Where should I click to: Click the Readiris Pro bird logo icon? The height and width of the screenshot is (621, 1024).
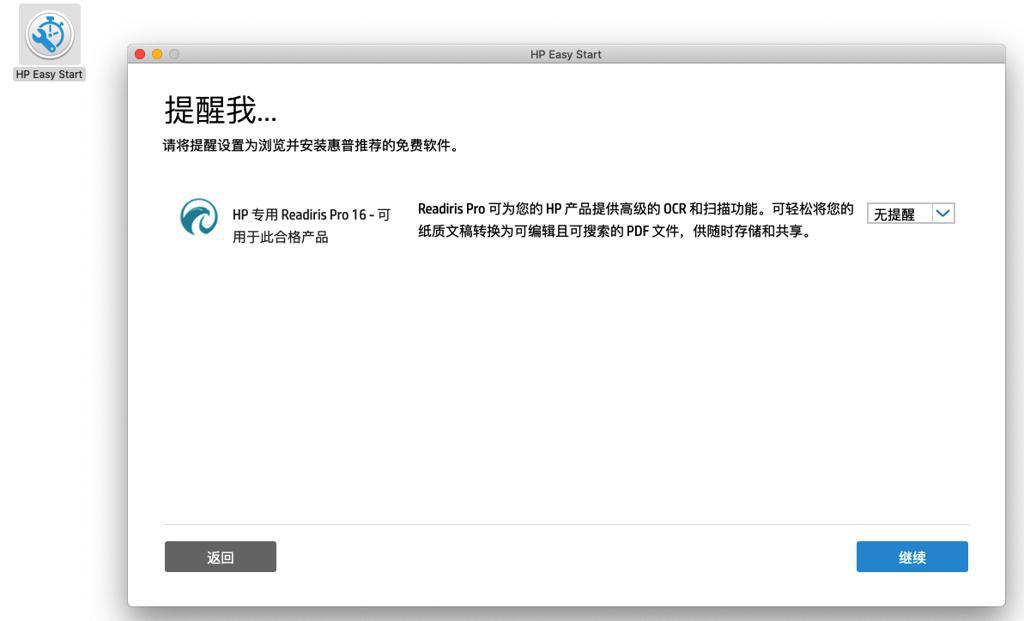tap(199, 217)
